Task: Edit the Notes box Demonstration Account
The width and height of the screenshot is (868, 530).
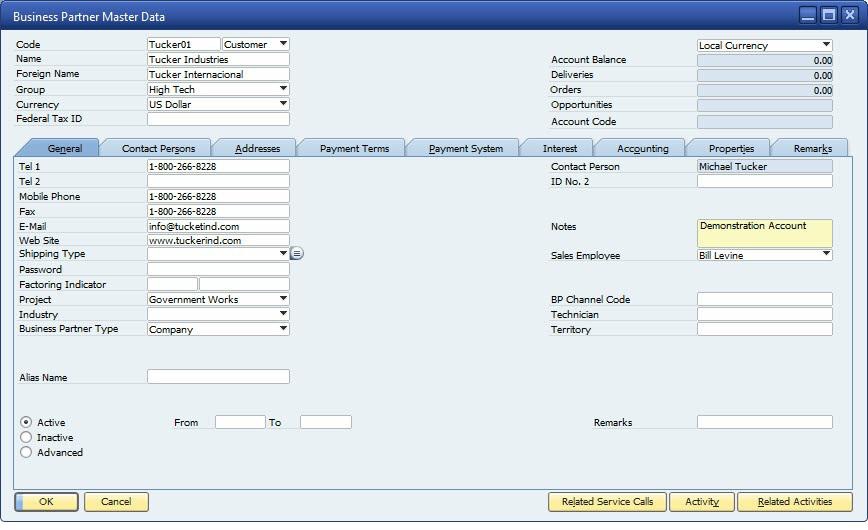Action: click(x=764, y=233)
